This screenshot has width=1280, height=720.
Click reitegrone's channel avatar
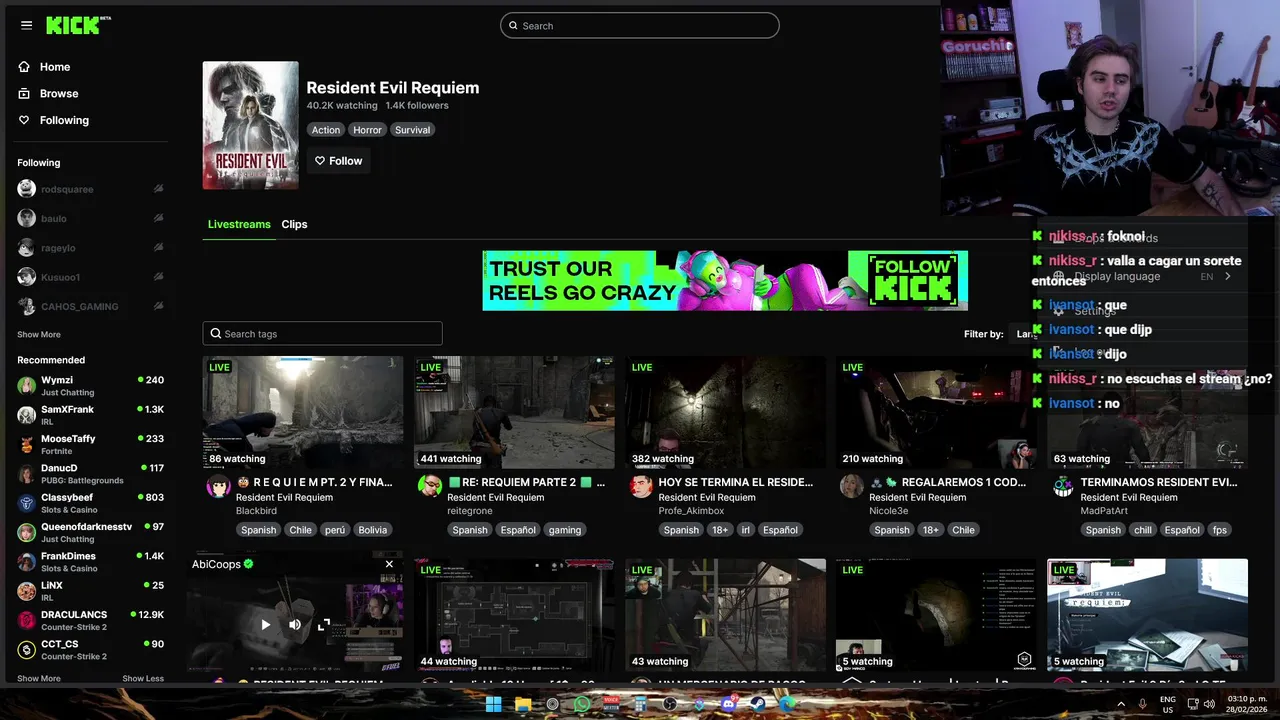click(430, 487)
